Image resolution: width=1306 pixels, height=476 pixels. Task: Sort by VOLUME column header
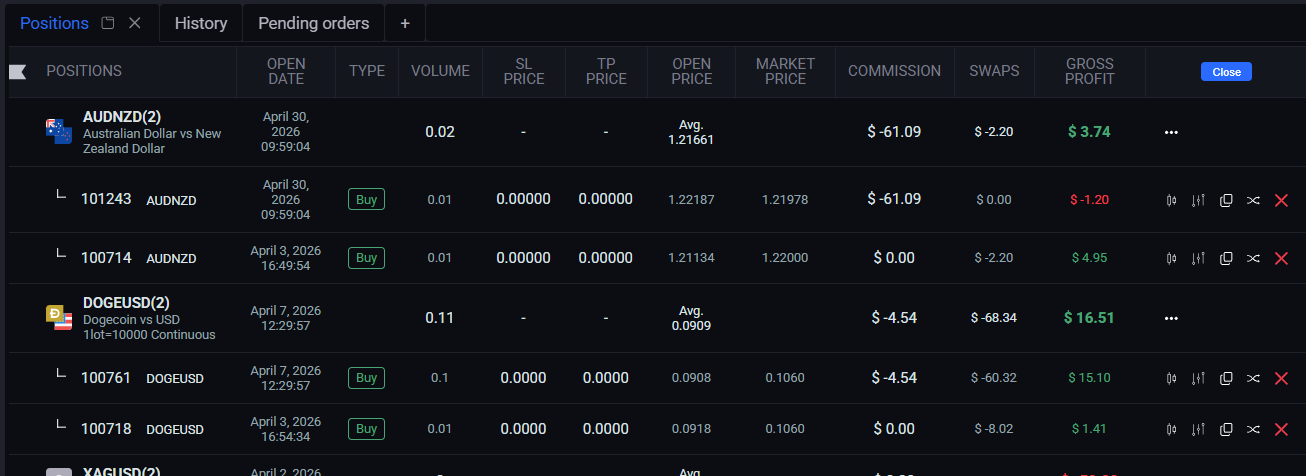pyautogui.click(x=440, y=71)
